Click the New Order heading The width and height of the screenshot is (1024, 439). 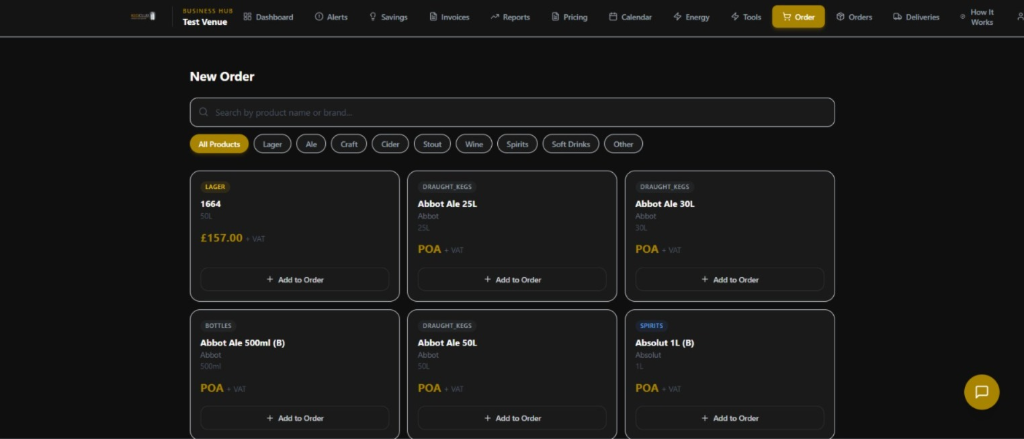point(222,76)
